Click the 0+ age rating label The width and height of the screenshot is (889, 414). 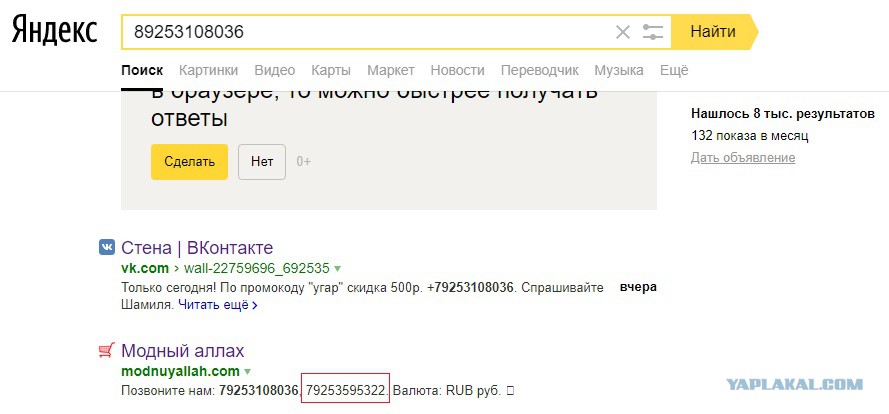click(x=303, y=162)
